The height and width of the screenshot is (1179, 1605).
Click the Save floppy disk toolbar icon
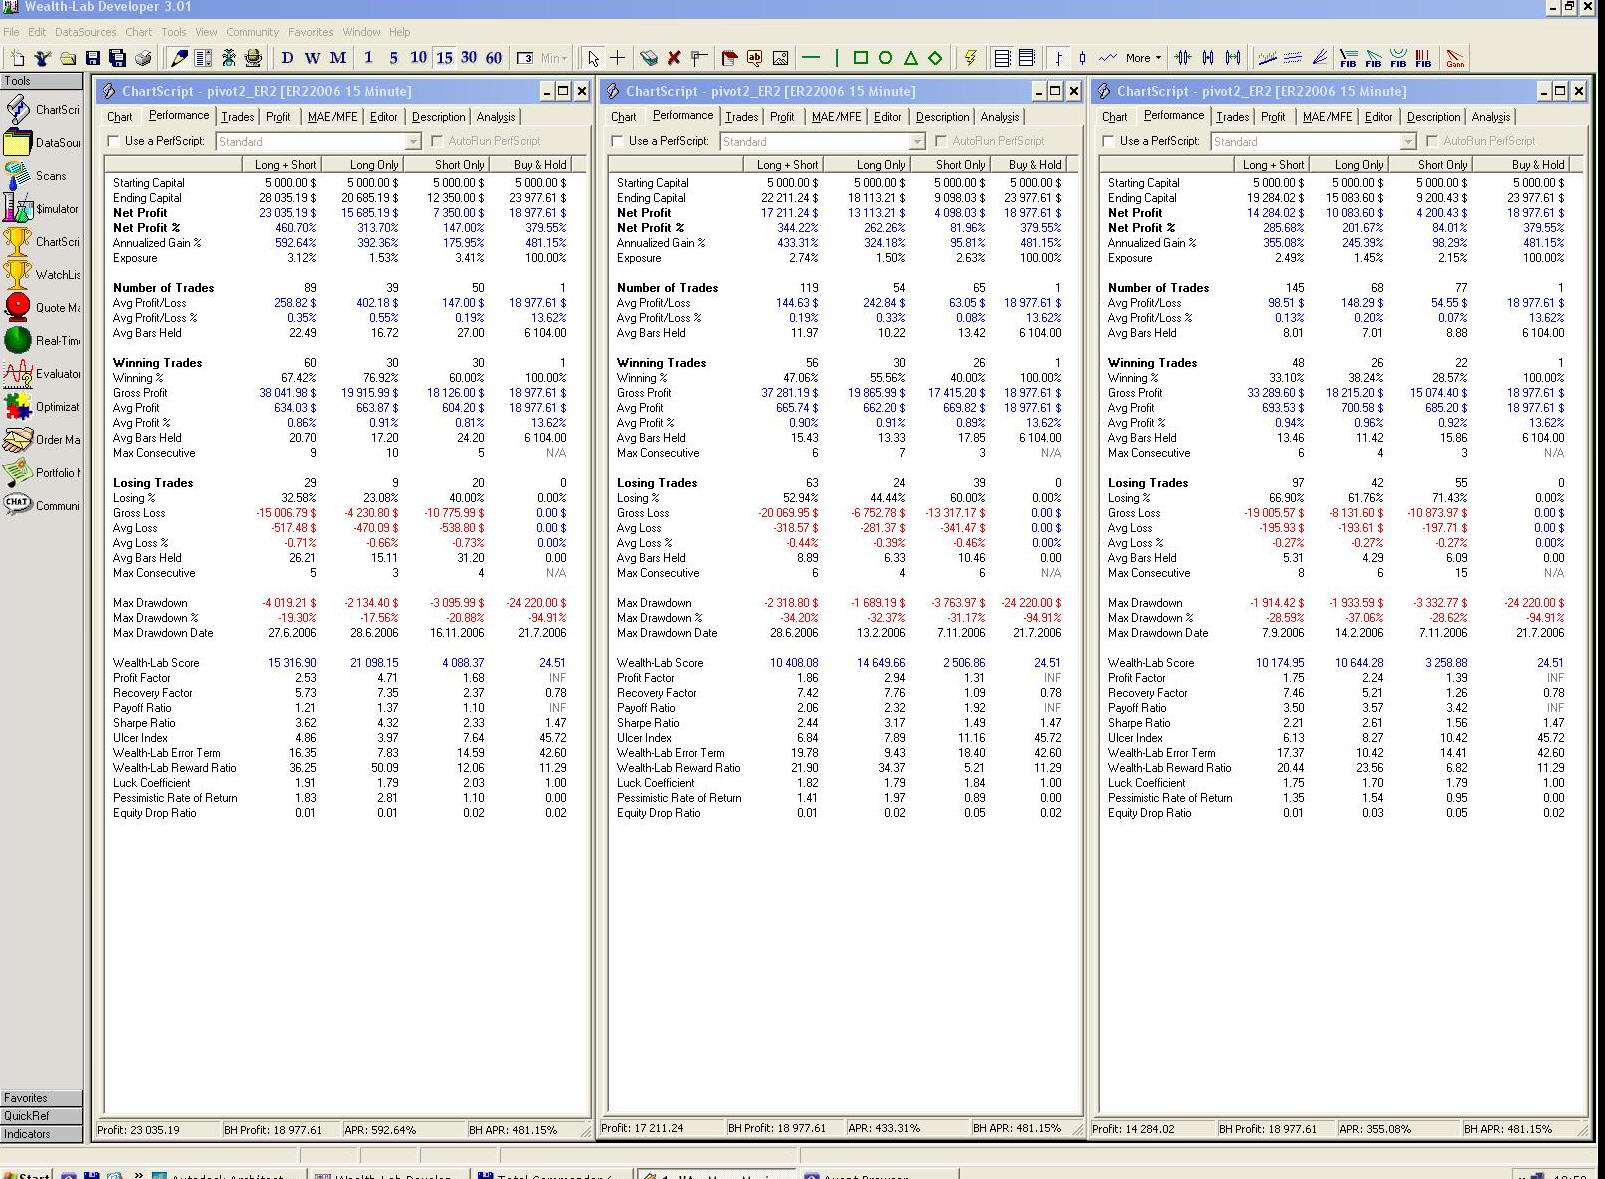point(93,58)
